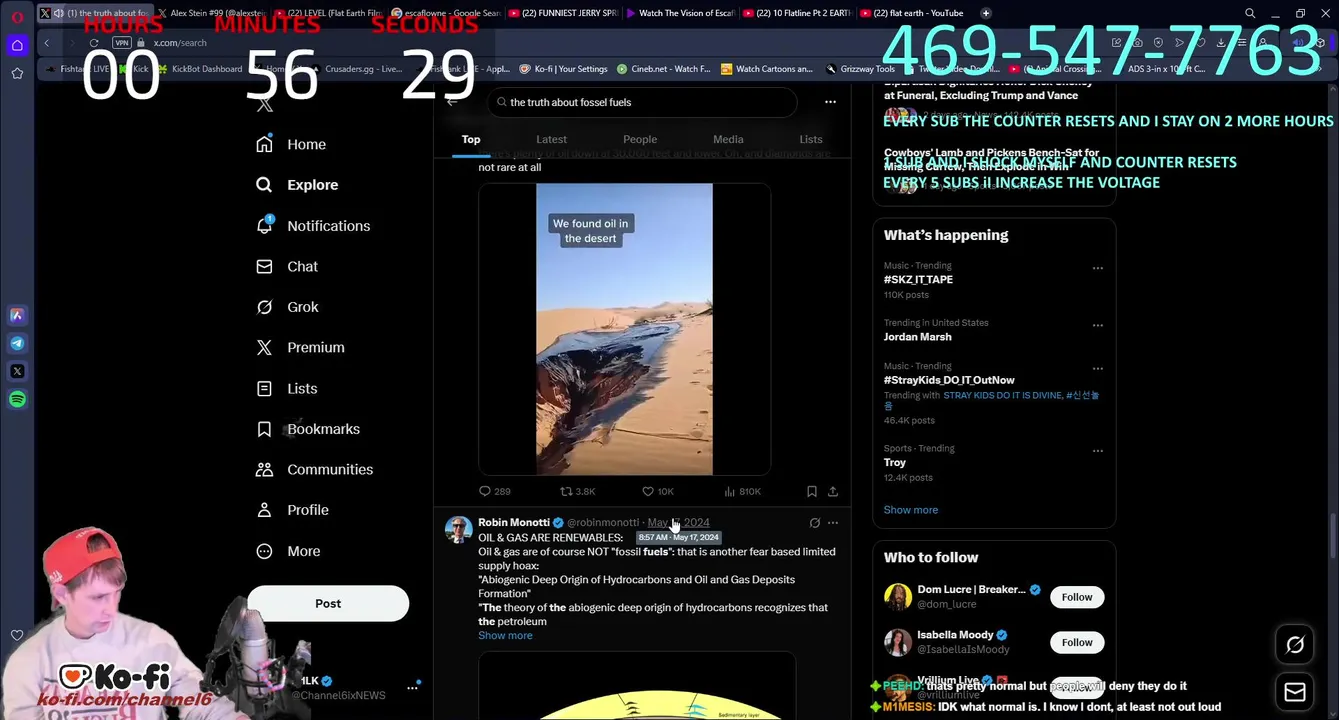The width and height of the screenshot is (1339, 720).
Task: Click the Post button
Action: pyautogui.click(x=328, y=603)
